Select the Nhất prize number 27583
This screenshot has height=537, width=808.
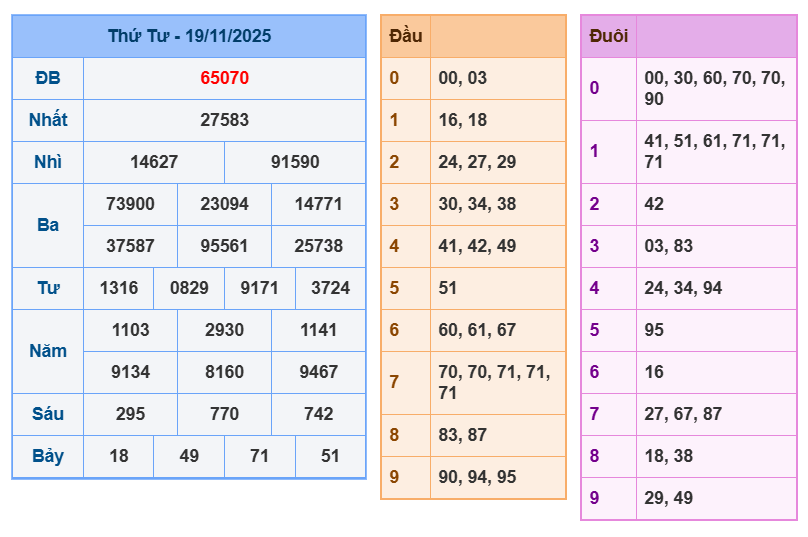coord(225,120)
